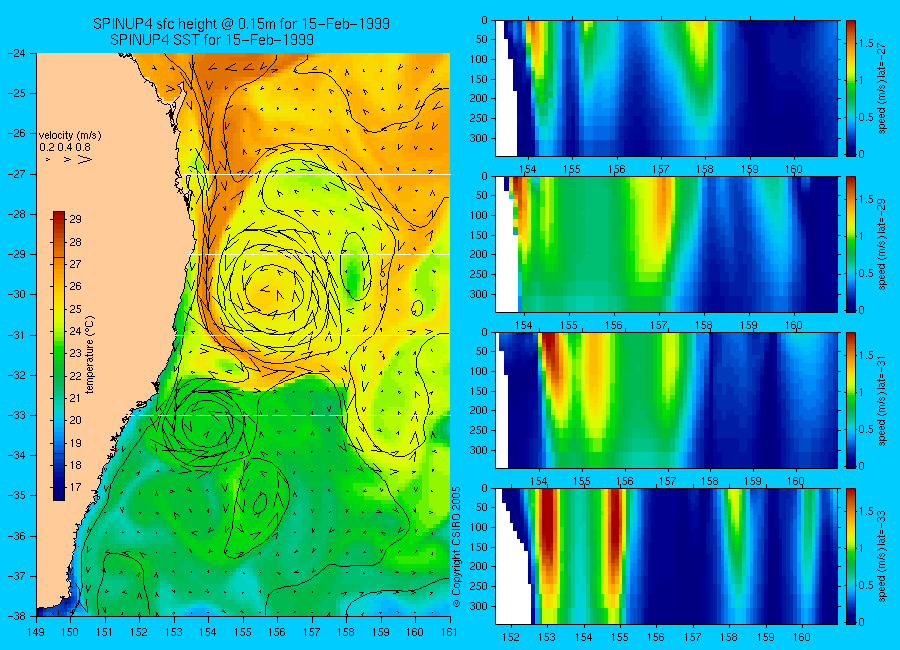Click the '161' longitude tick on SST map

[x=449, y=632]
